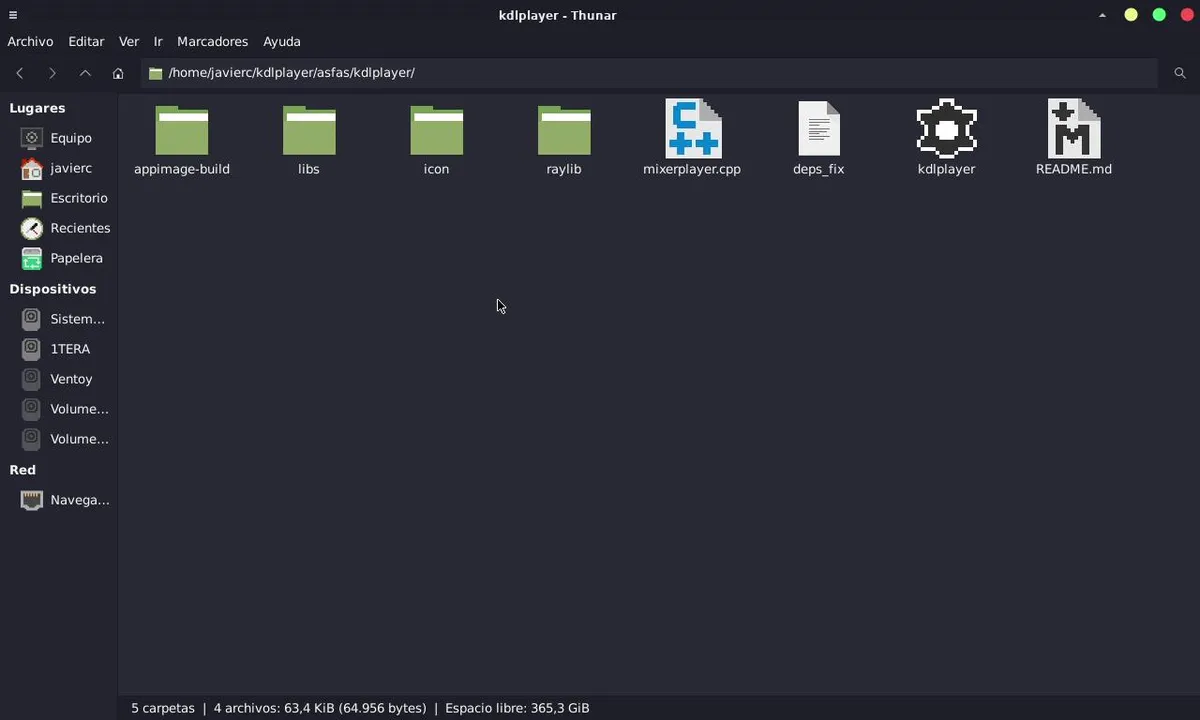1200x720 pixels.
Task: Click the titlebar shade arrow icon
Action: [1102, 16]
